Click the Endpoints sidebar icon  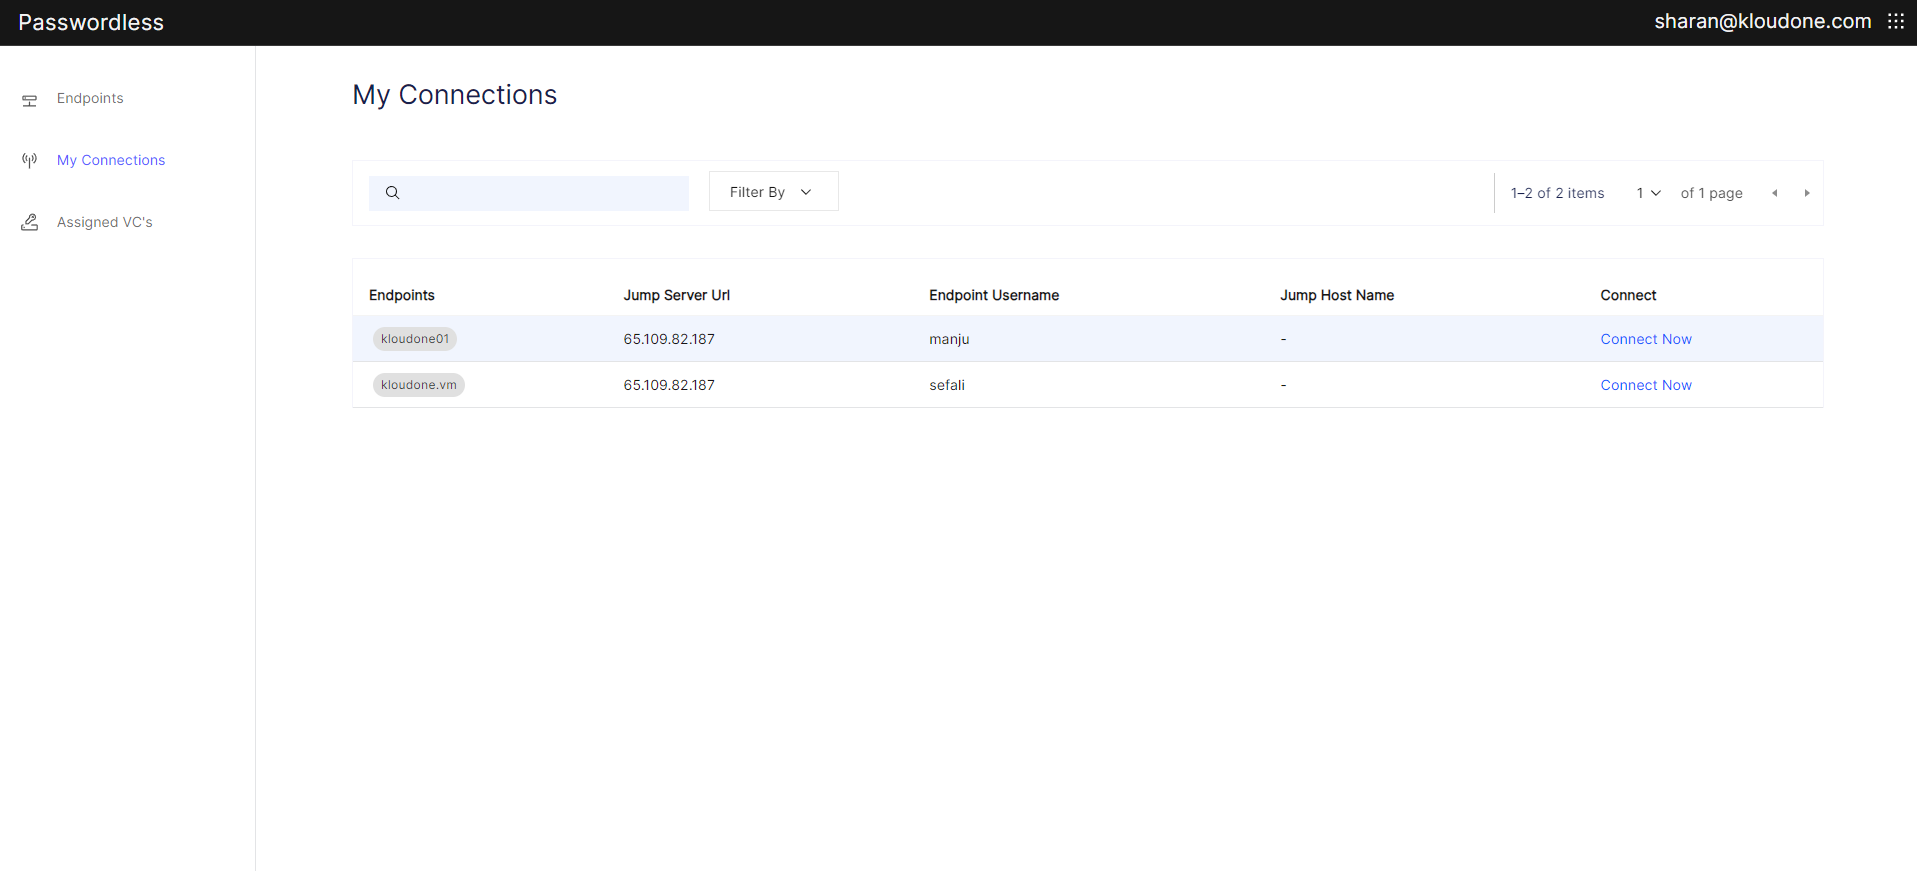pyautogui.click(x=30, y=99)
